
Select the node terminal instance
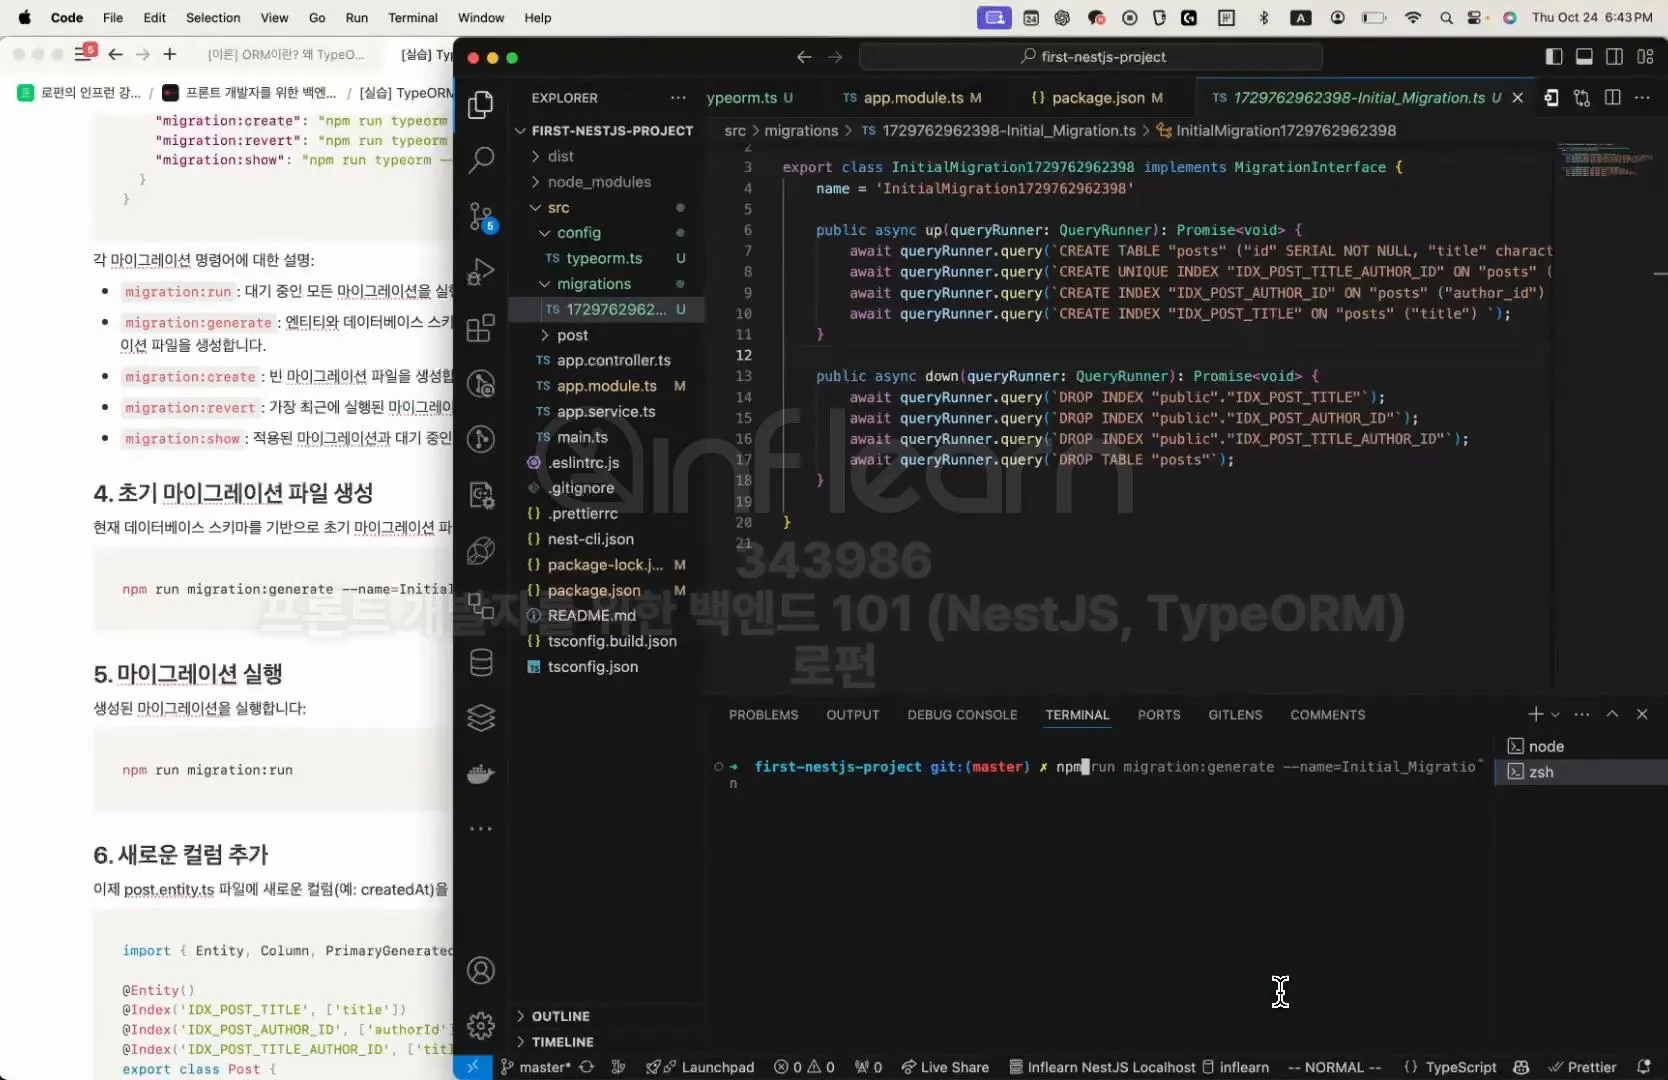pyautogui.click(x=1581, y=746)
